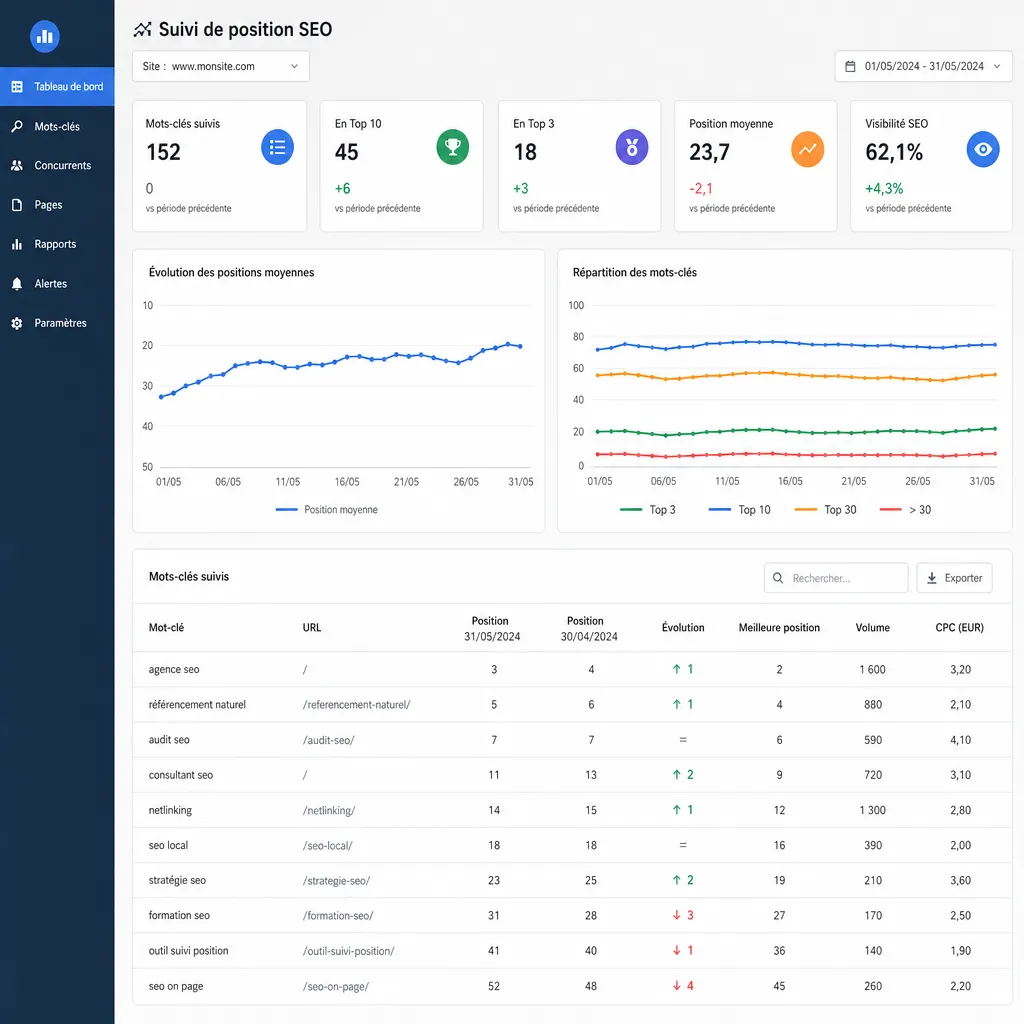Screen dimensions: 1024x1024
Task: Click the red down arrow for seo on page
Action: click(x=677, y=985)
